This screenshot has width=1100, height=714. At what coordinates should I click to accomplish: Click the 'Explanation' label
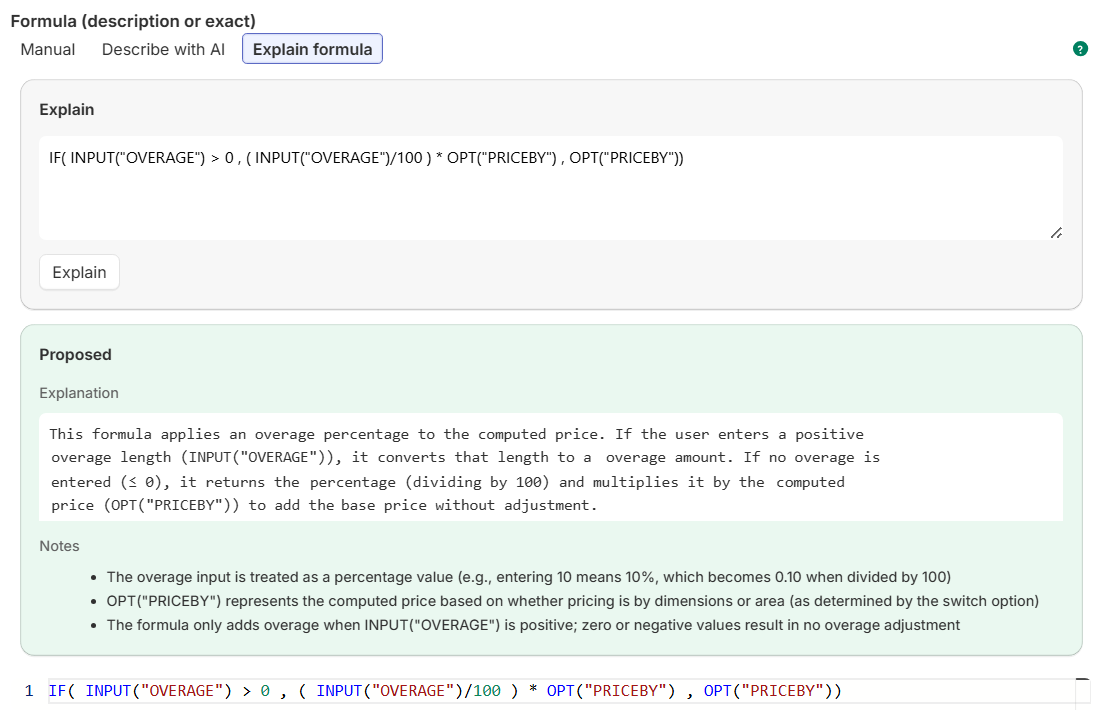click(79, 393)
